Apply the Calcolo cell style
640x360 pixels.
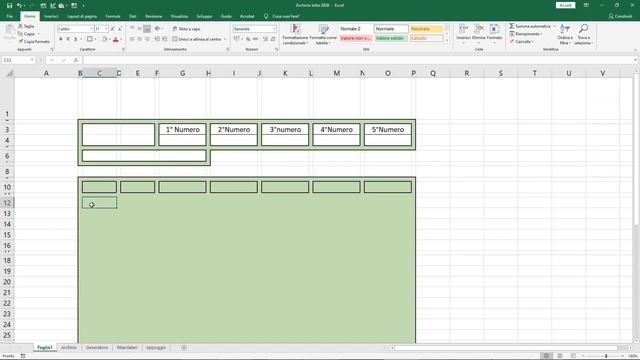426,38
